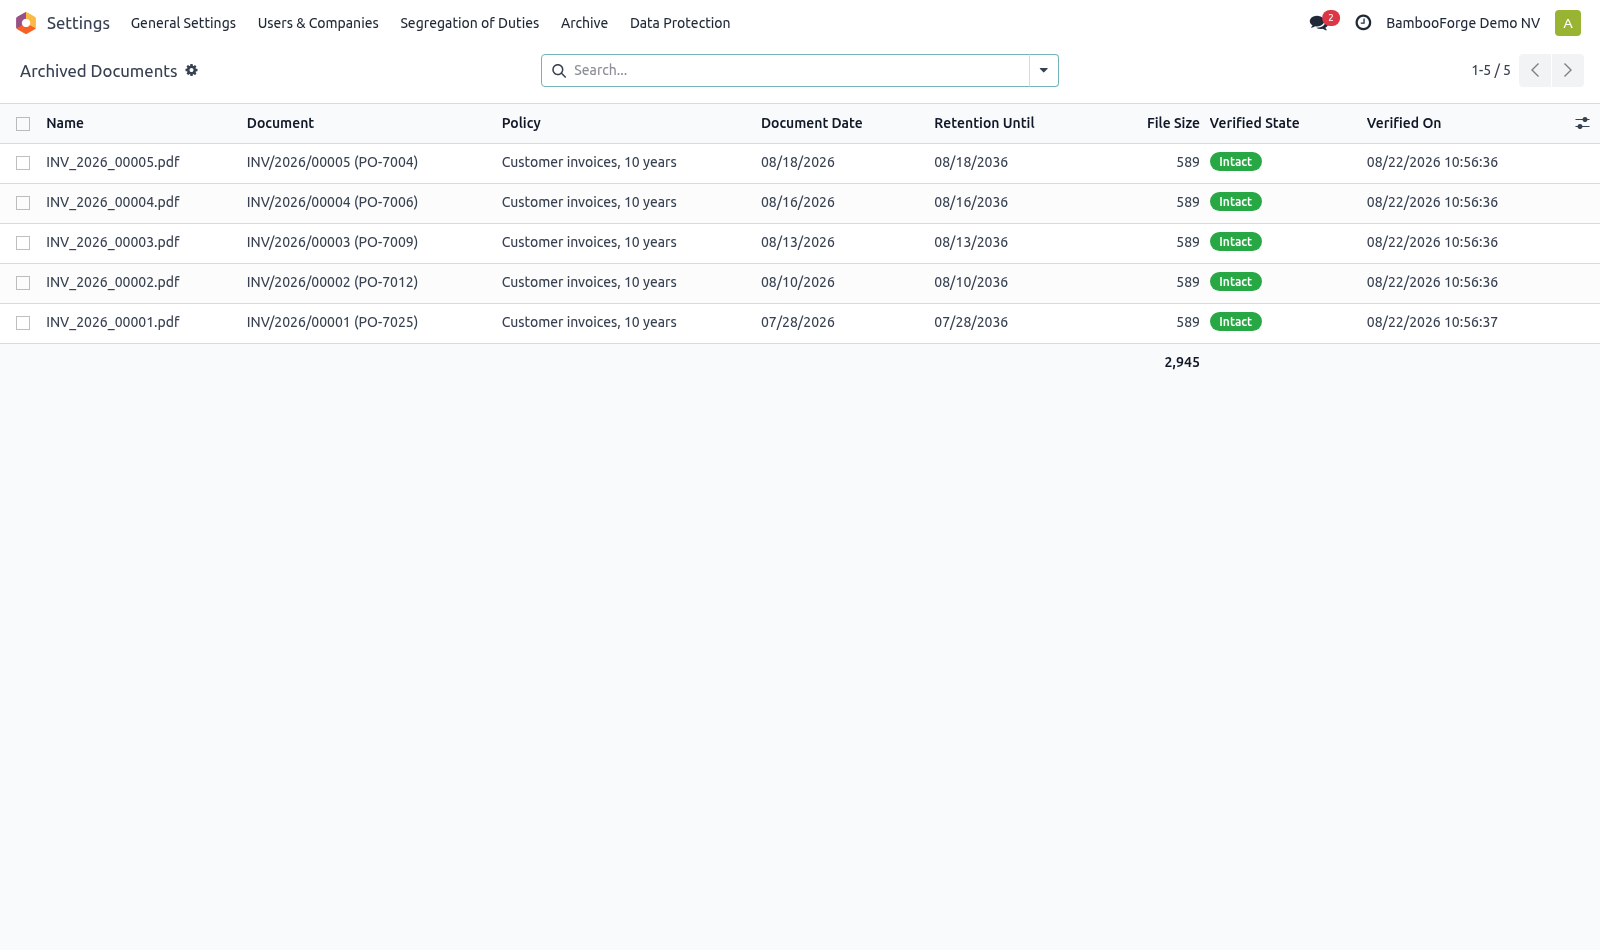The width and height of the screenshot is (1600, 950).
Task: Sort by the Document Date column header
Action: click(x=811, y=123)
